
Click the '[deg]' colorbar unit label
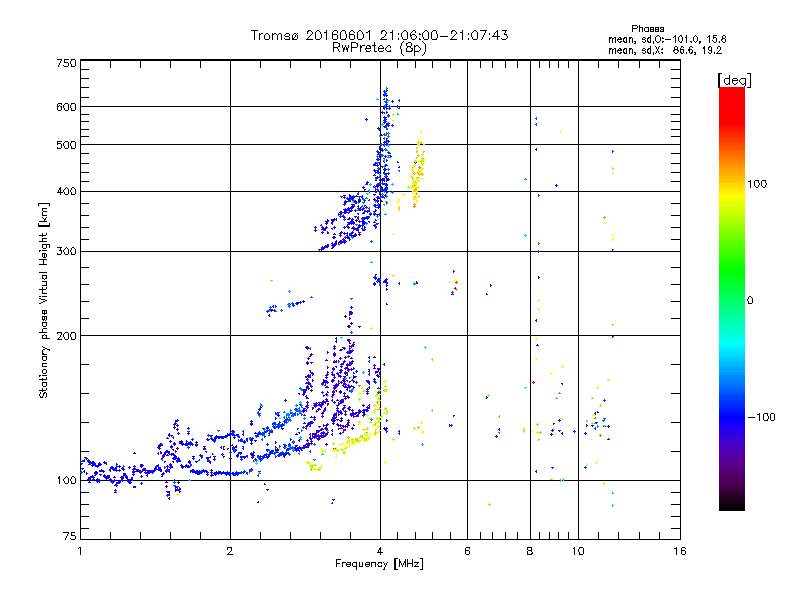(734, 80)
